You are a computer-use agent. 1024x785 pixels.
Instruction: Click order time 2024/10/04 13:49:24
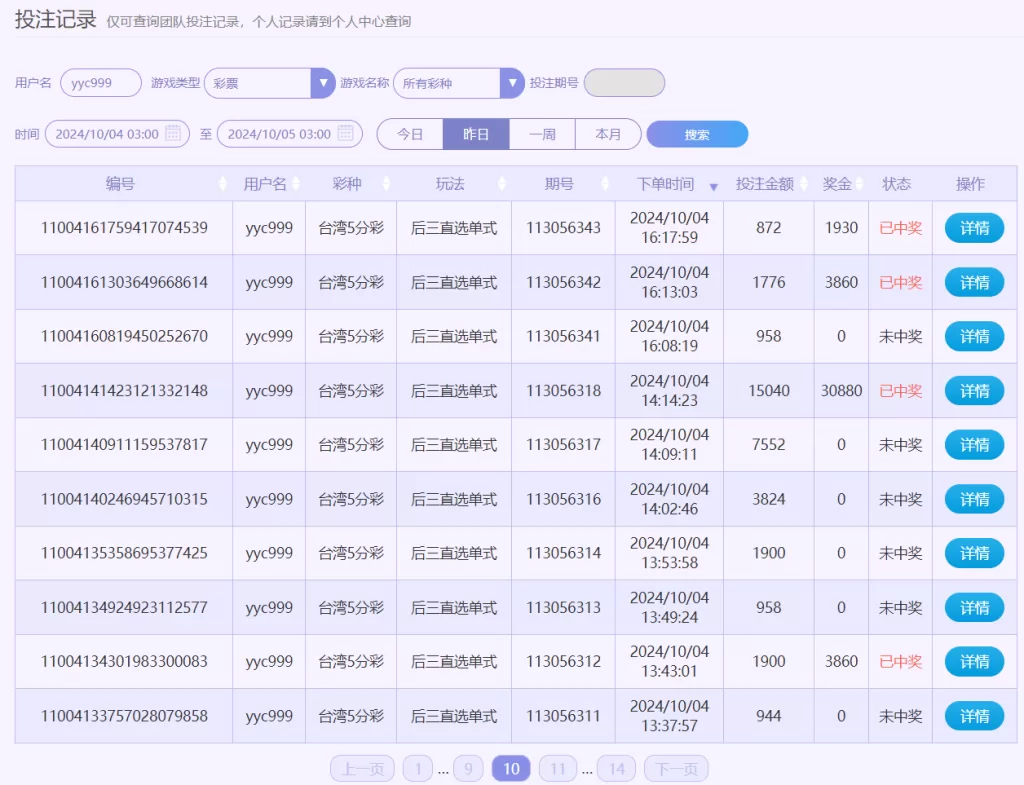click(669, 607)
